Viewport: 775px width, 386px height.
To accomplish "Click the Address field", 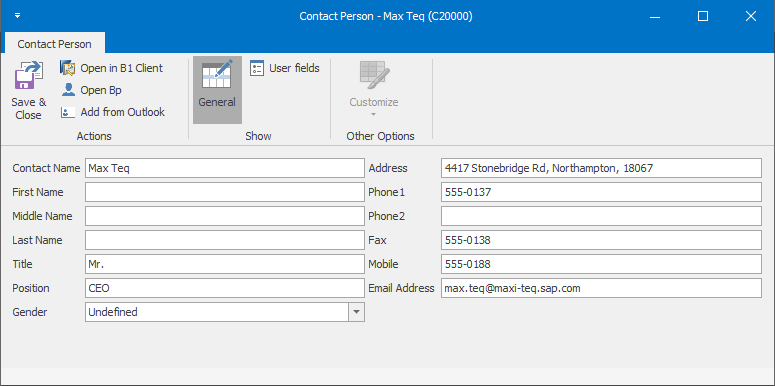I will (x=601, y=168).
